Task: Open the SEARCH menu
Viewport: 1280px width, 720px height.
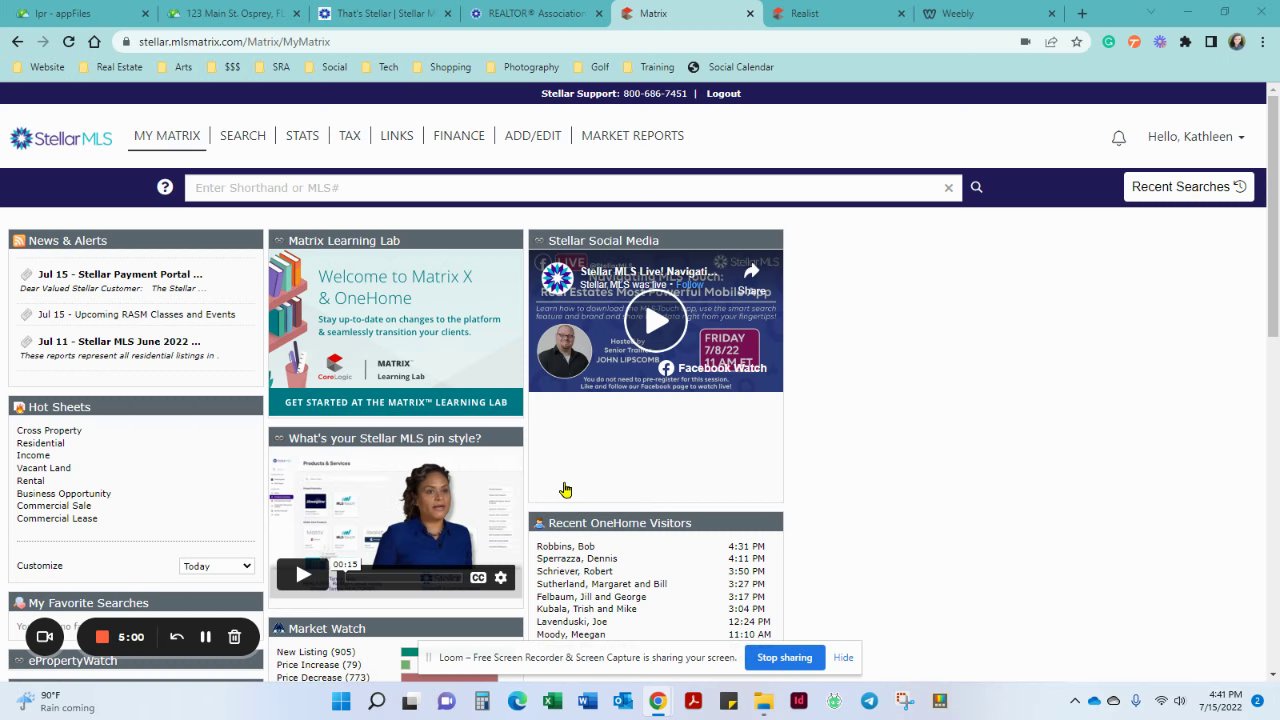Action: (243, 136)
